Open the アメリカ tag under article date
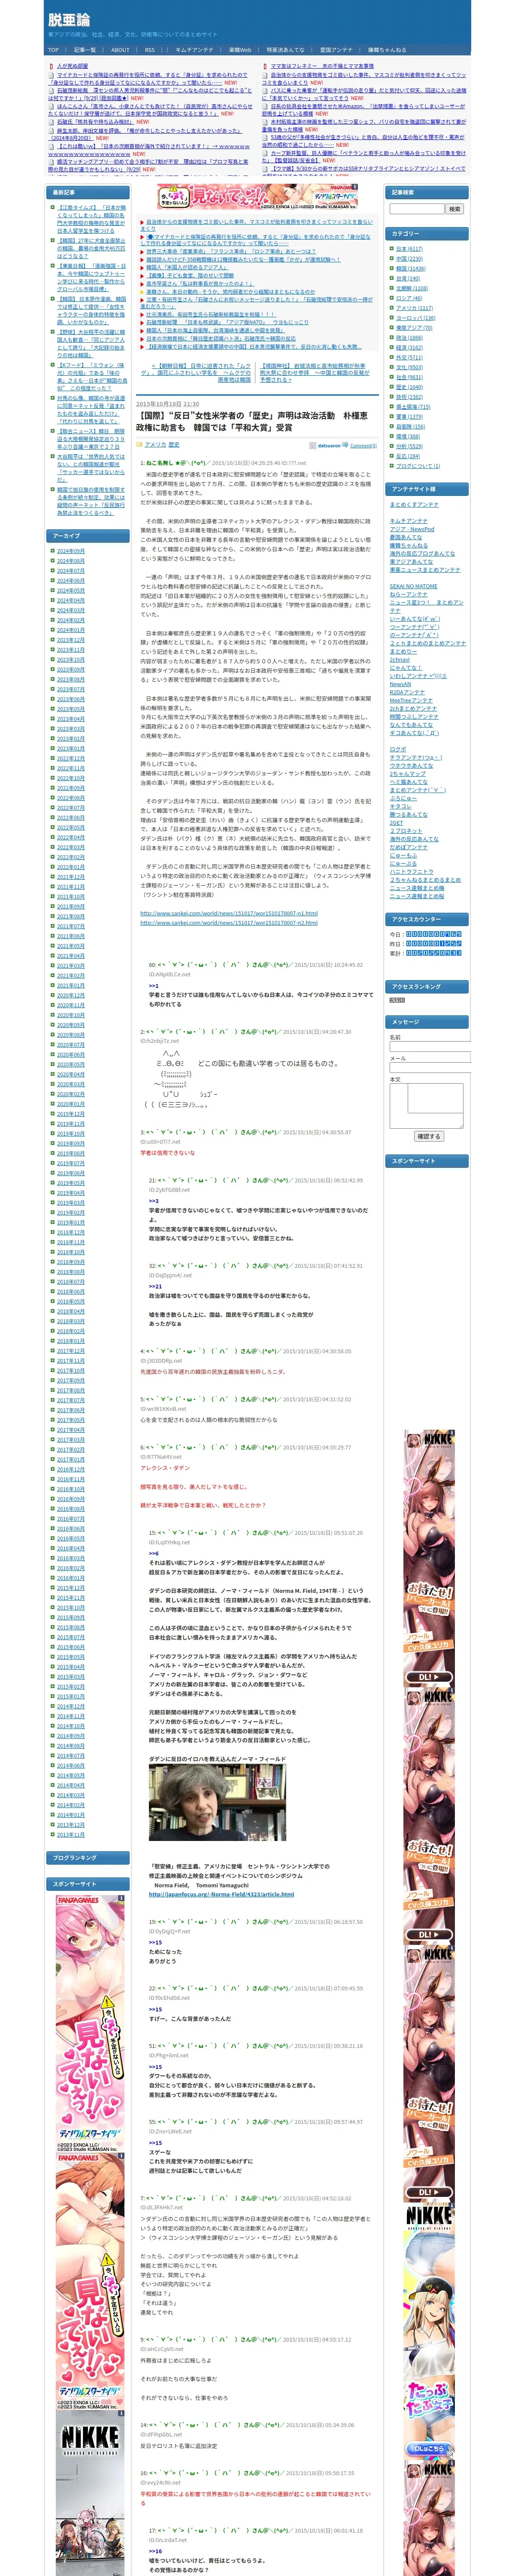The width and height of the screenshot is (515, 2576). coord(155,445)
